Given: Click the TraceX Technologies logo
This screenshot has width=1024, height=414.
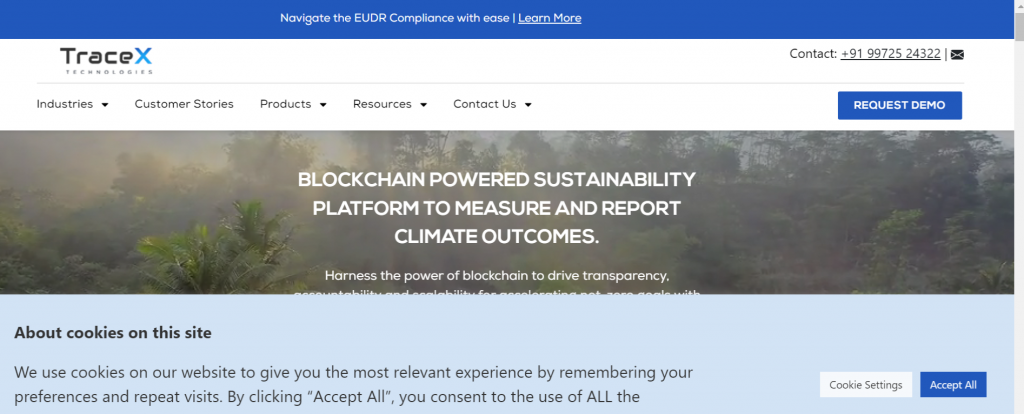Looking at the screenshot, I should [x=106, y=60].
